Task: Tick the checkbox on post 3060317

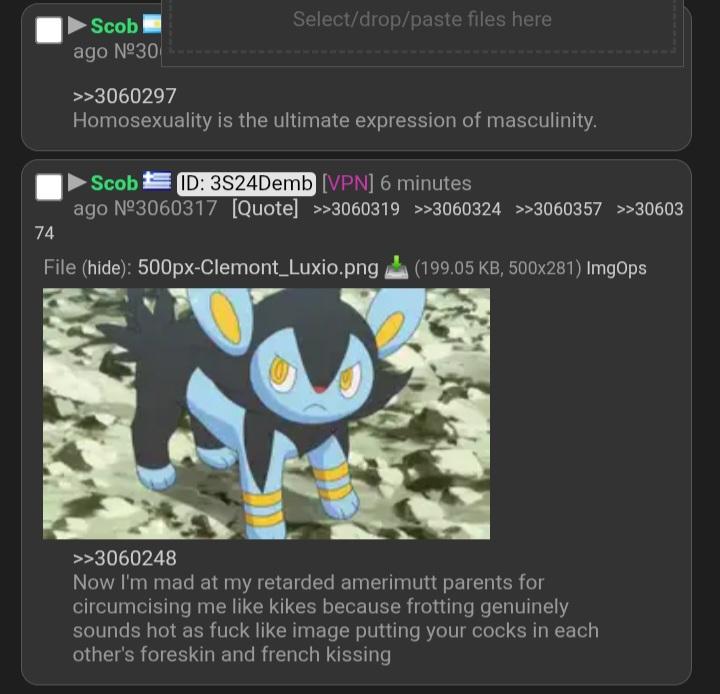Action: pyautogui.click(x=49, y=187)
